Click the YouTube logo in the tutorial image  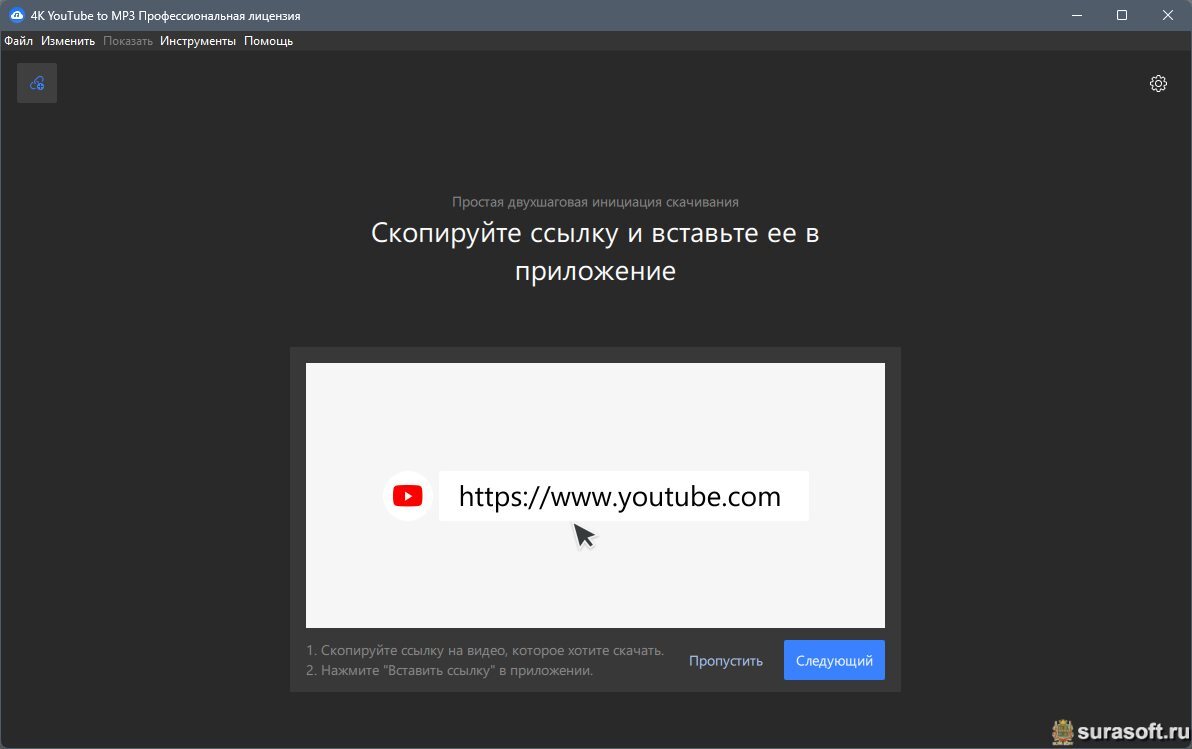(407, 496)
